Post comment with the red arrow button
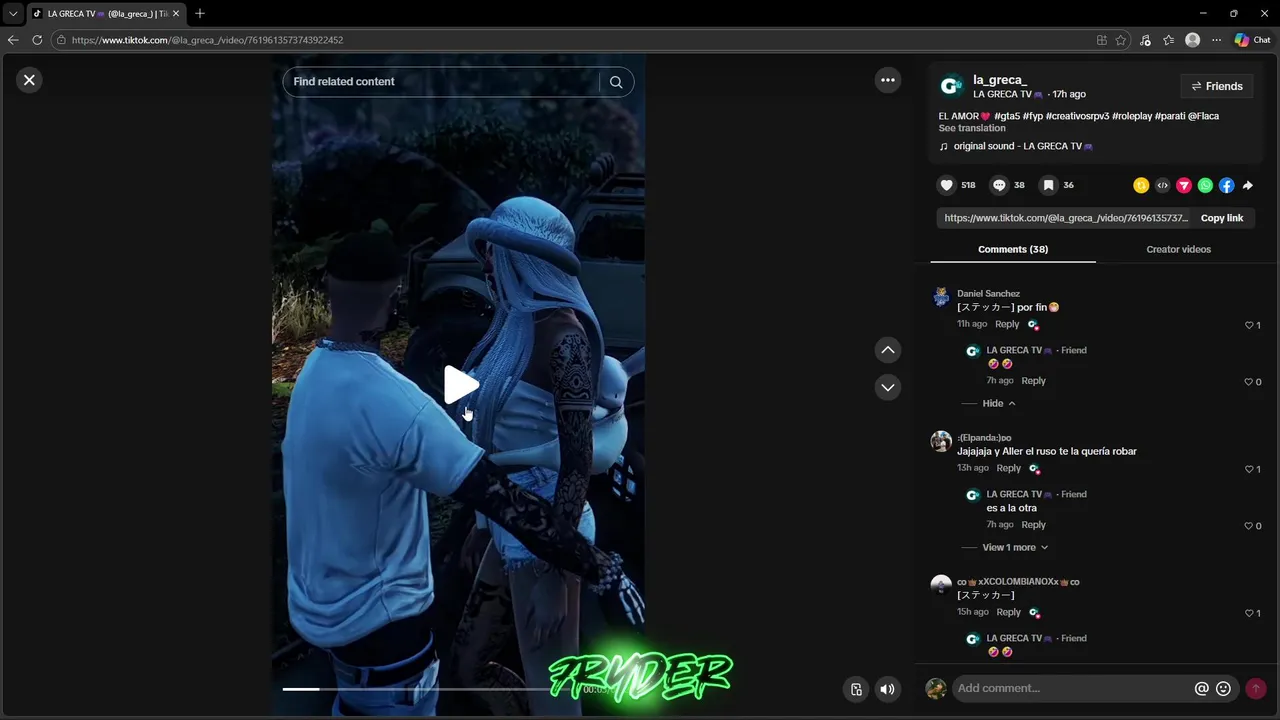This screenshot has width=1280, height=720. 1256,688
